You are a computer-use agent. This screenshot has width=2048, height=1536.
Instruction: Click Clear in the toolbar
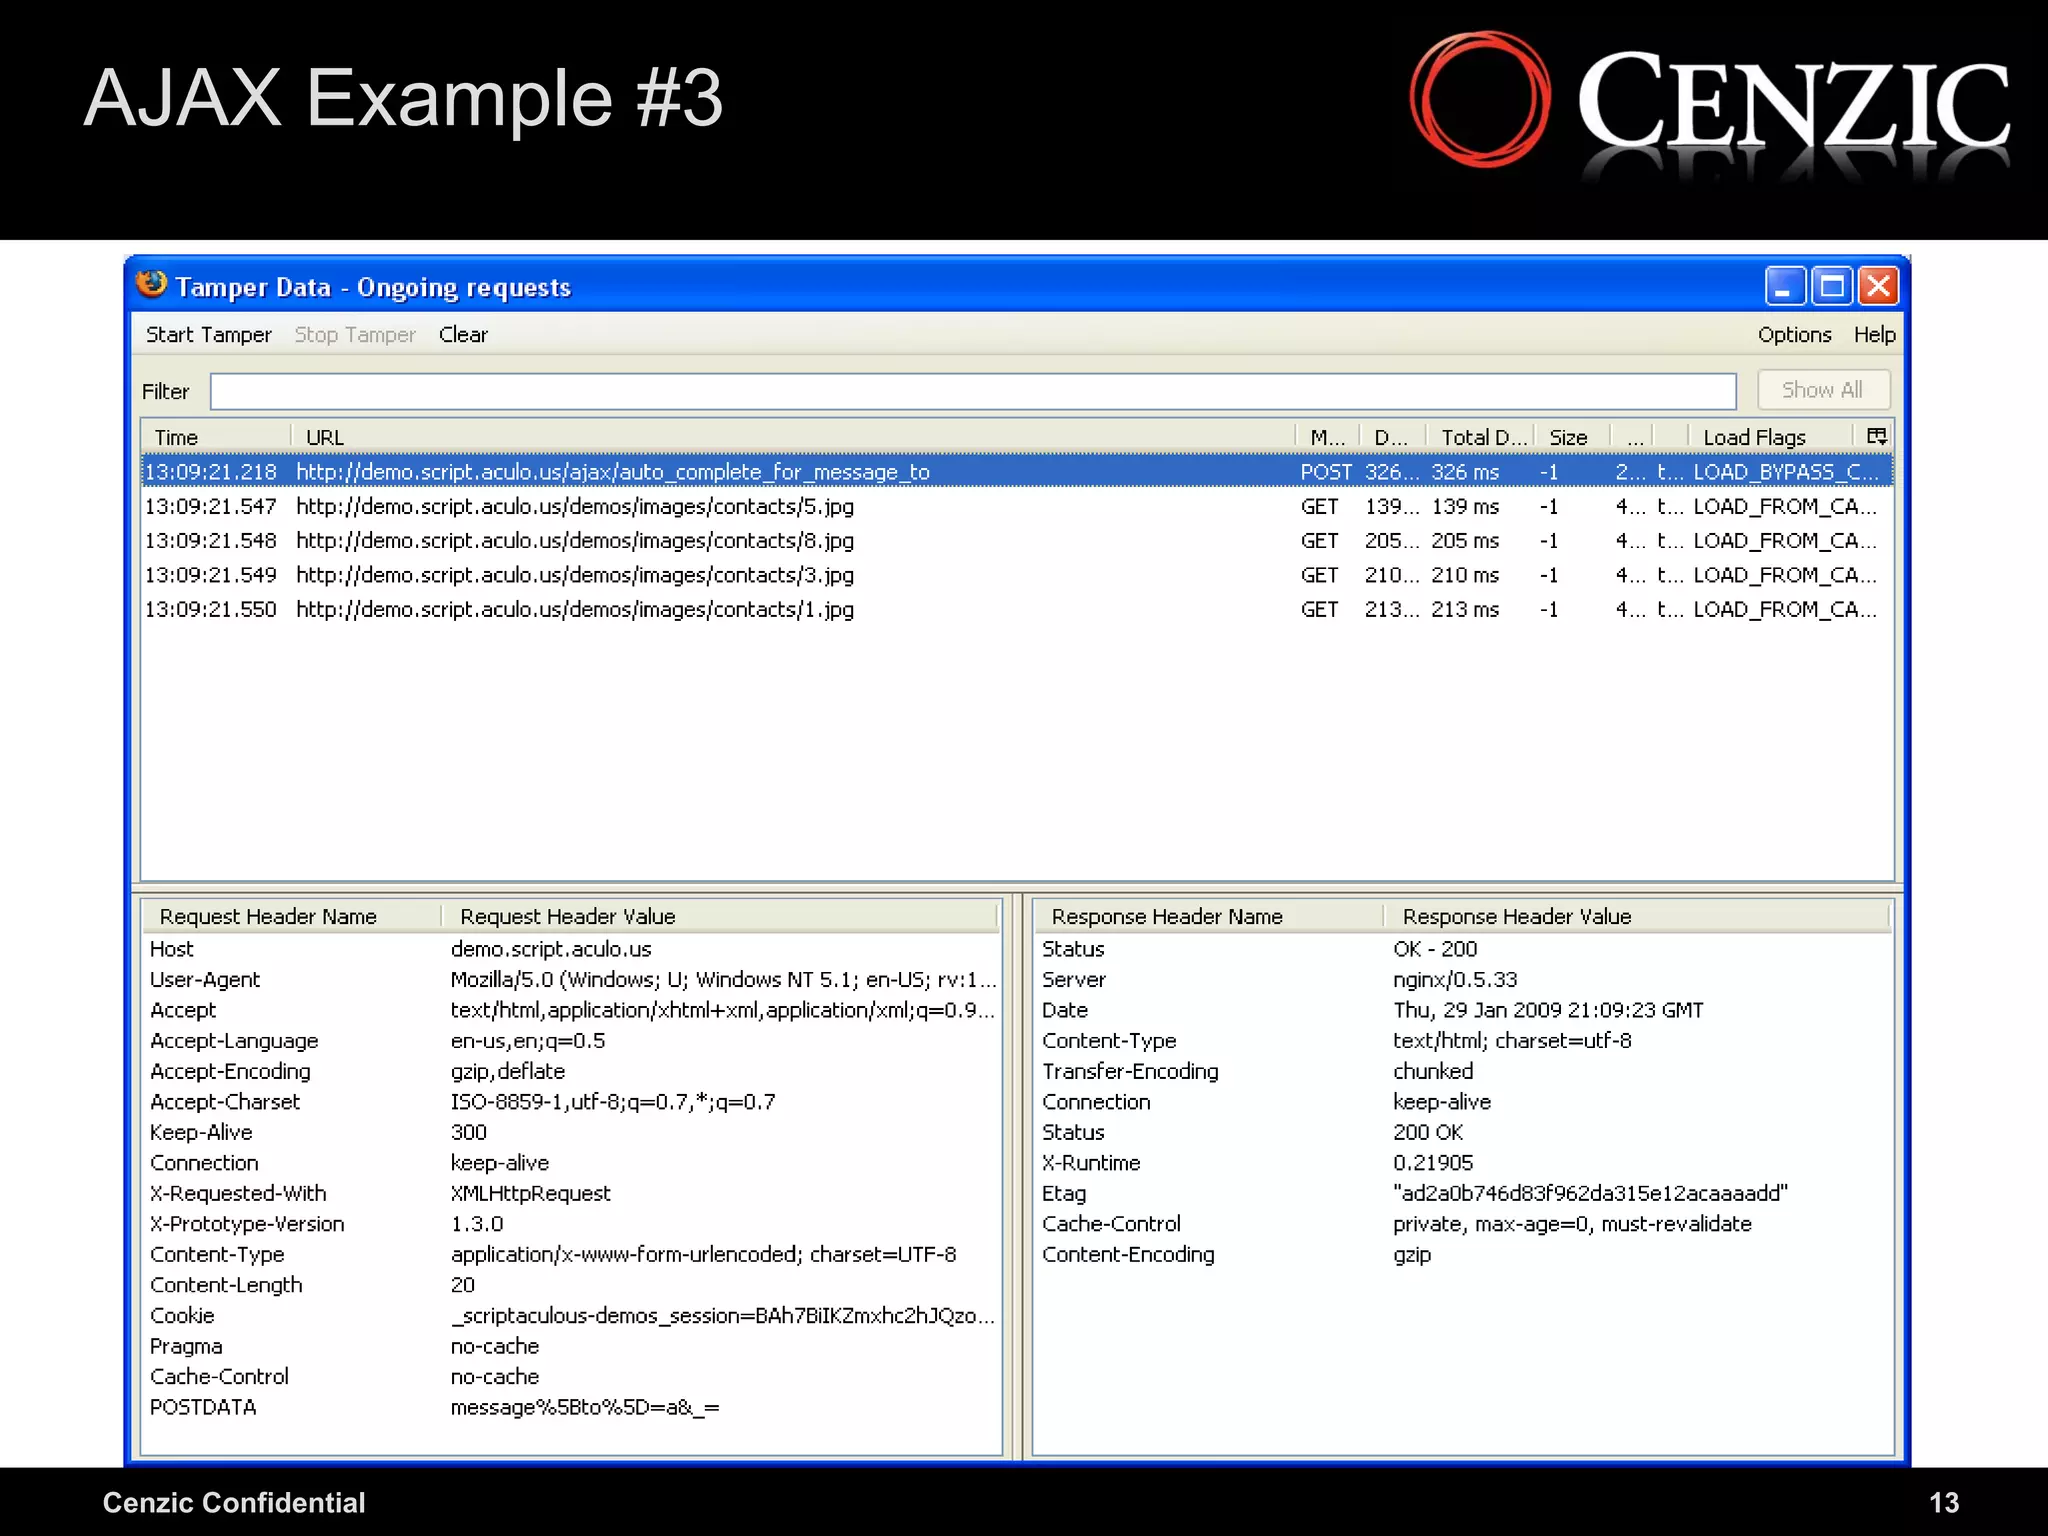coord(463,335)
